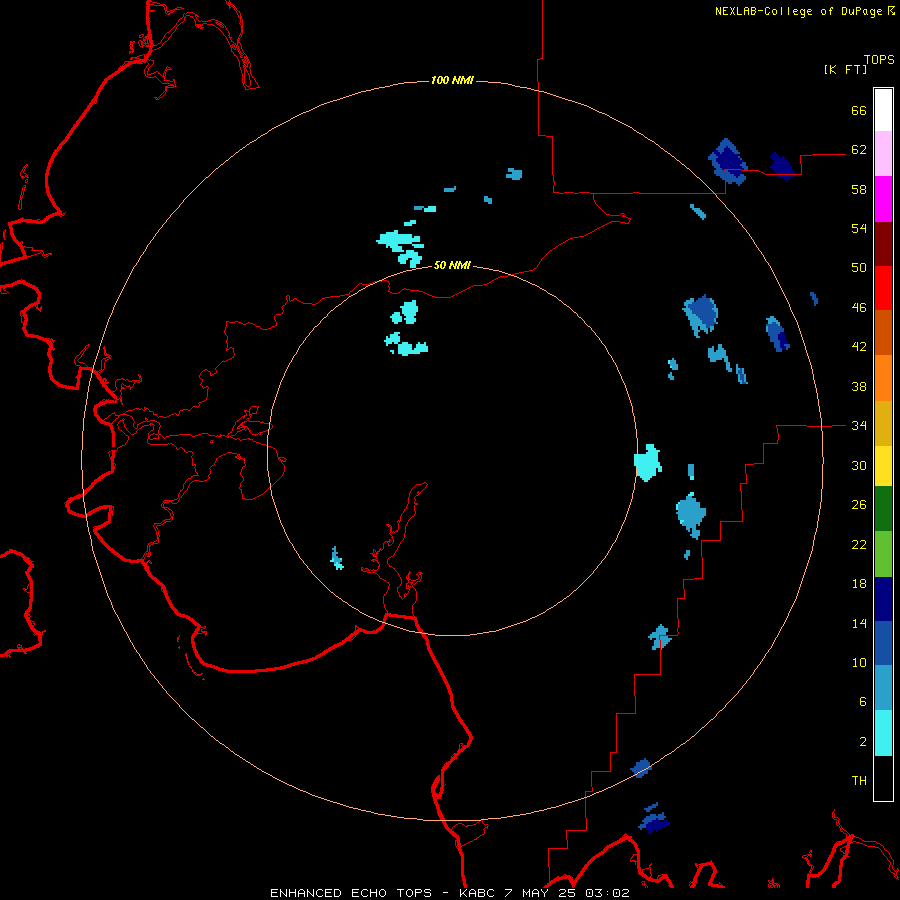Select the bright orange legend band

click(883, 378)
